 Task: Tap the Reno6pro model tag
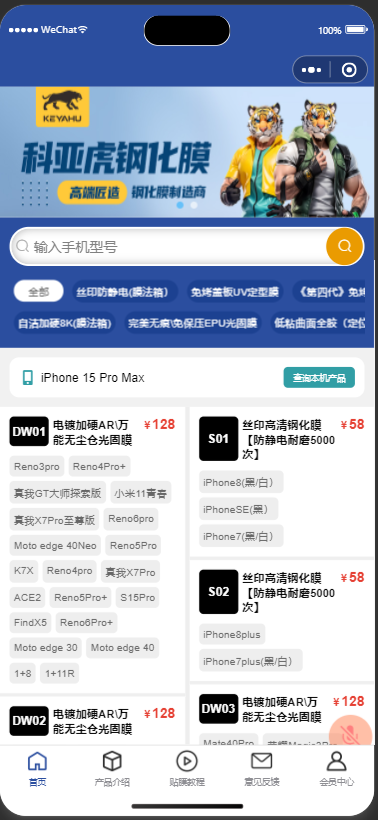(x=131, y=519)
